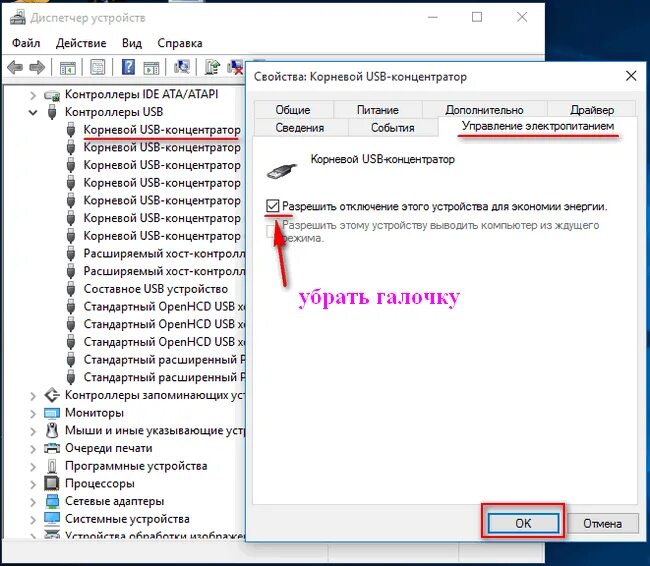This screenshot has width=650, height=566.
Task: Select the Очереди печати label
Action: 109,448
